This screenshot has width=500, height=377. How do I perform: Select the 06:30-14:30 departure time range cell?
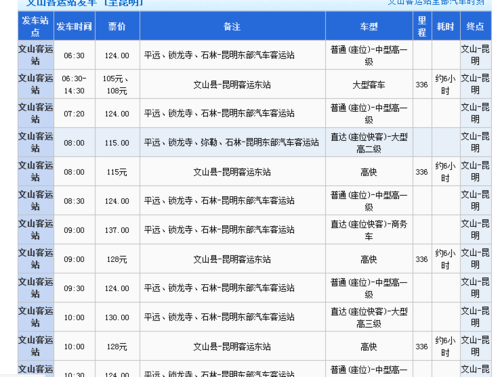tap(74, 85)
